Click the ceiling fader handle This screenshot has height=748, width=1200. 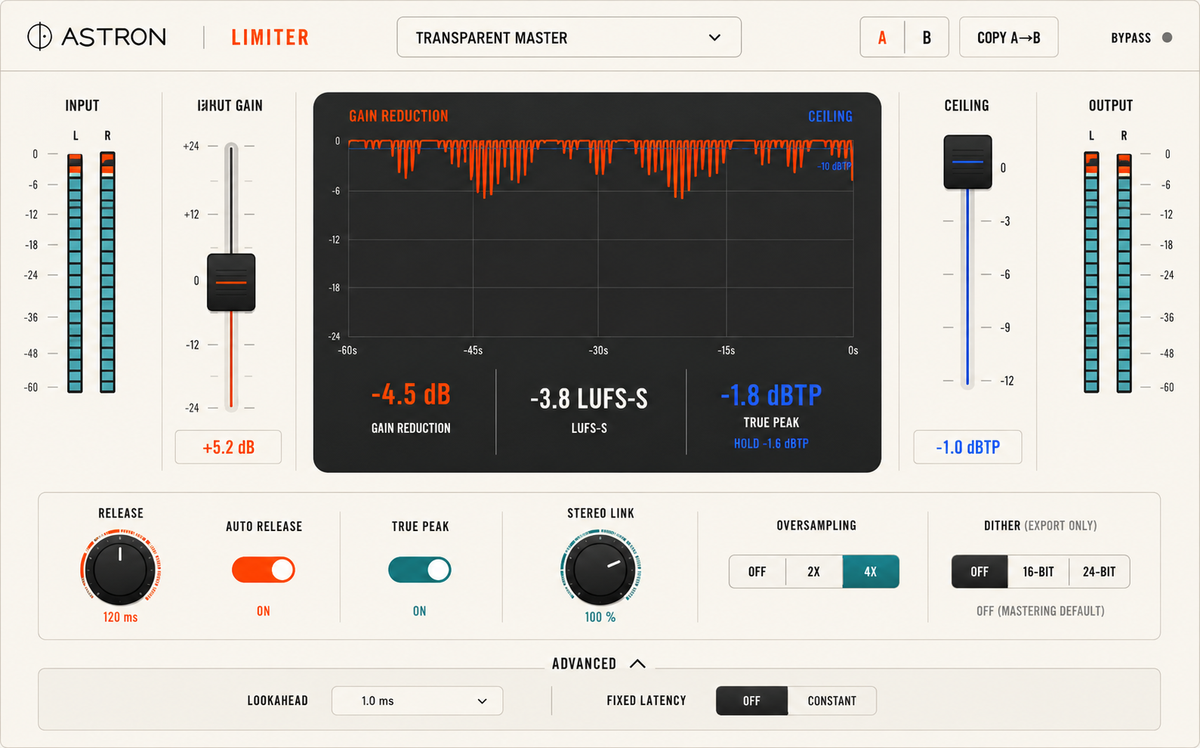(967, 161)
